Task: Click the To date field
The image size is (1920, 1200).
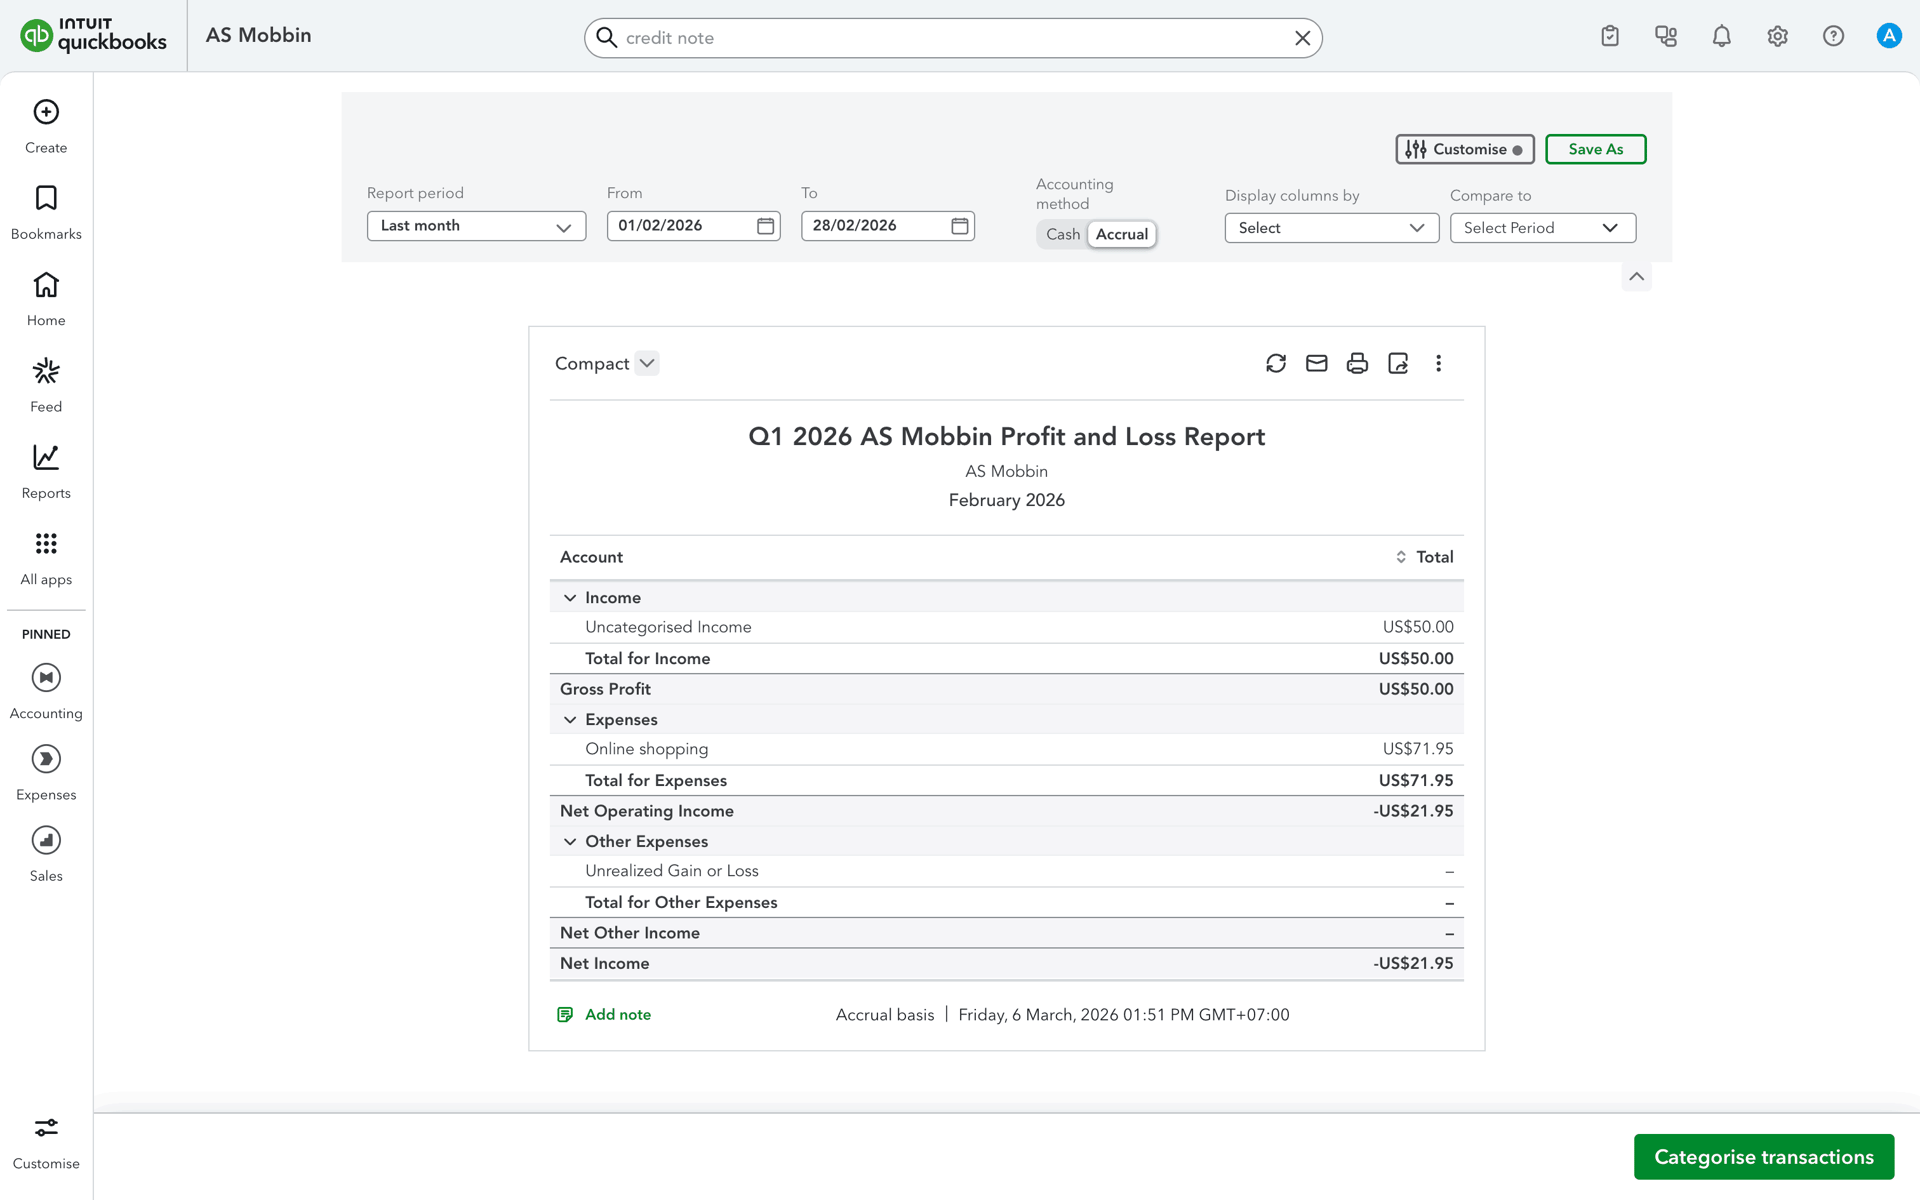Action: pos(887,226)
